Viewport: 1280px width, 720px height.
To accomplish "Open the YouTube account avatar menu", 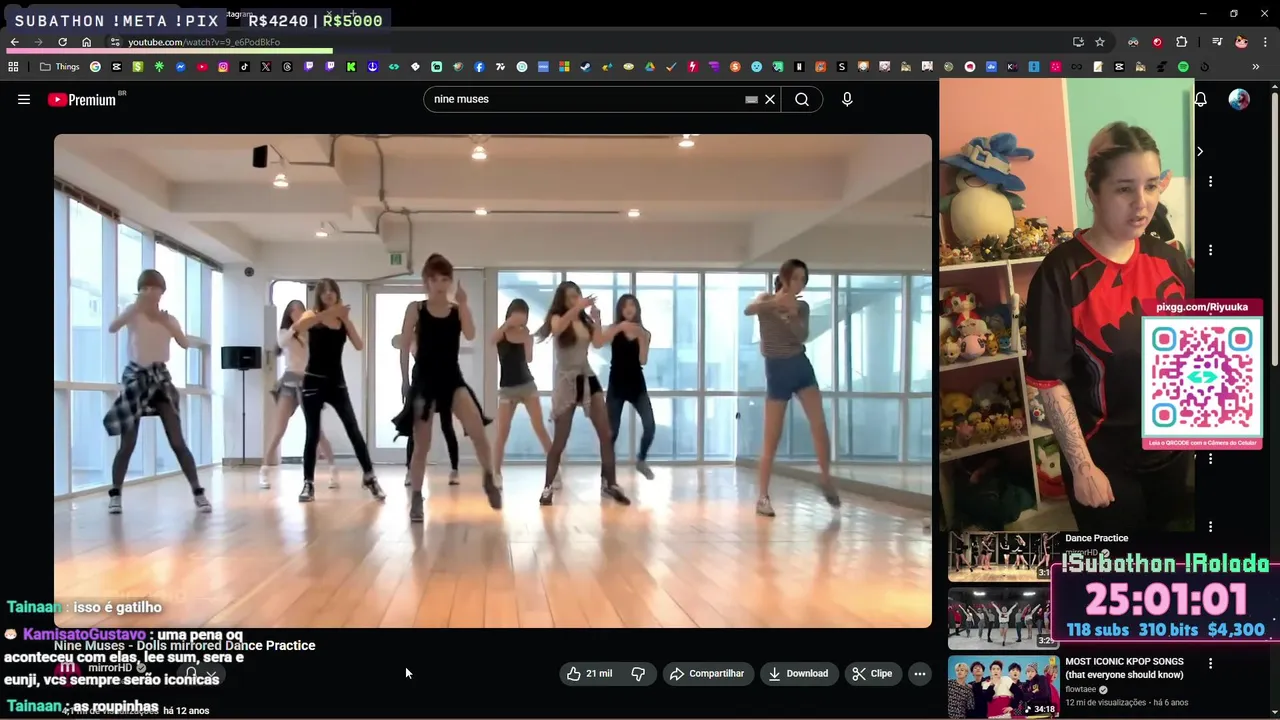I will tap(1239, 99).
